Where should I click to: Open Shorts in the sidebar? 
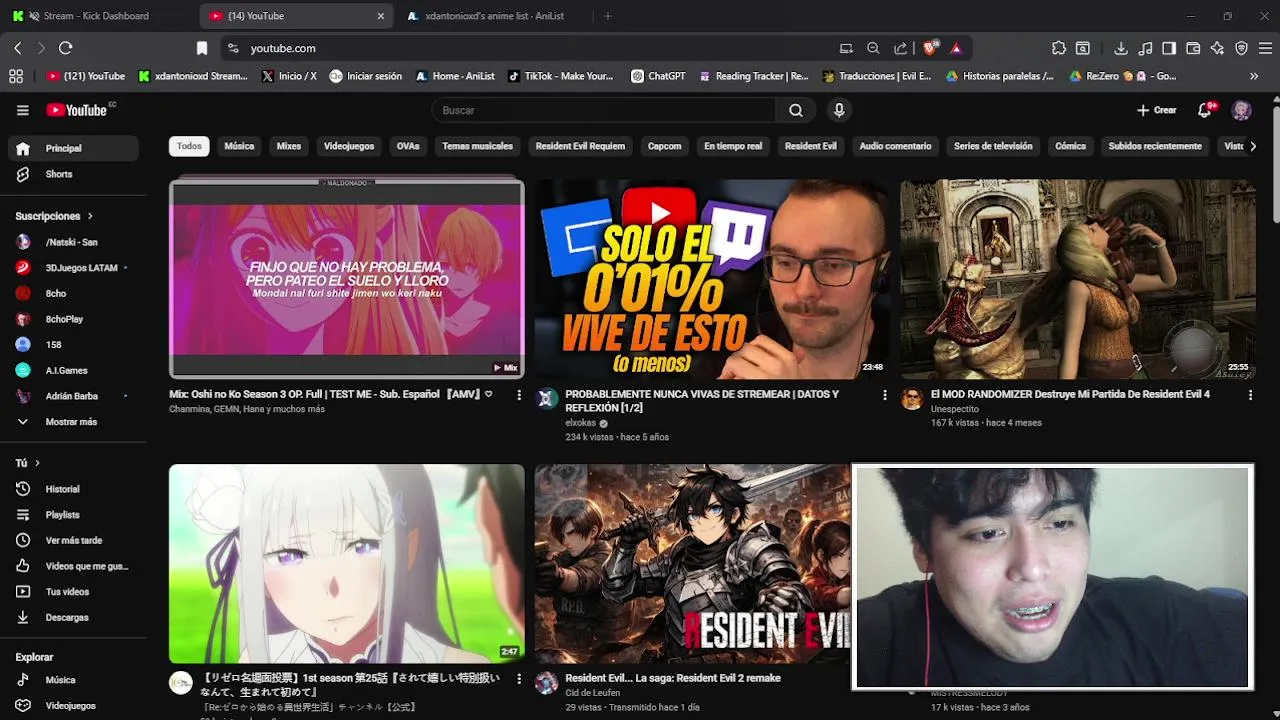tap(73, 174)
